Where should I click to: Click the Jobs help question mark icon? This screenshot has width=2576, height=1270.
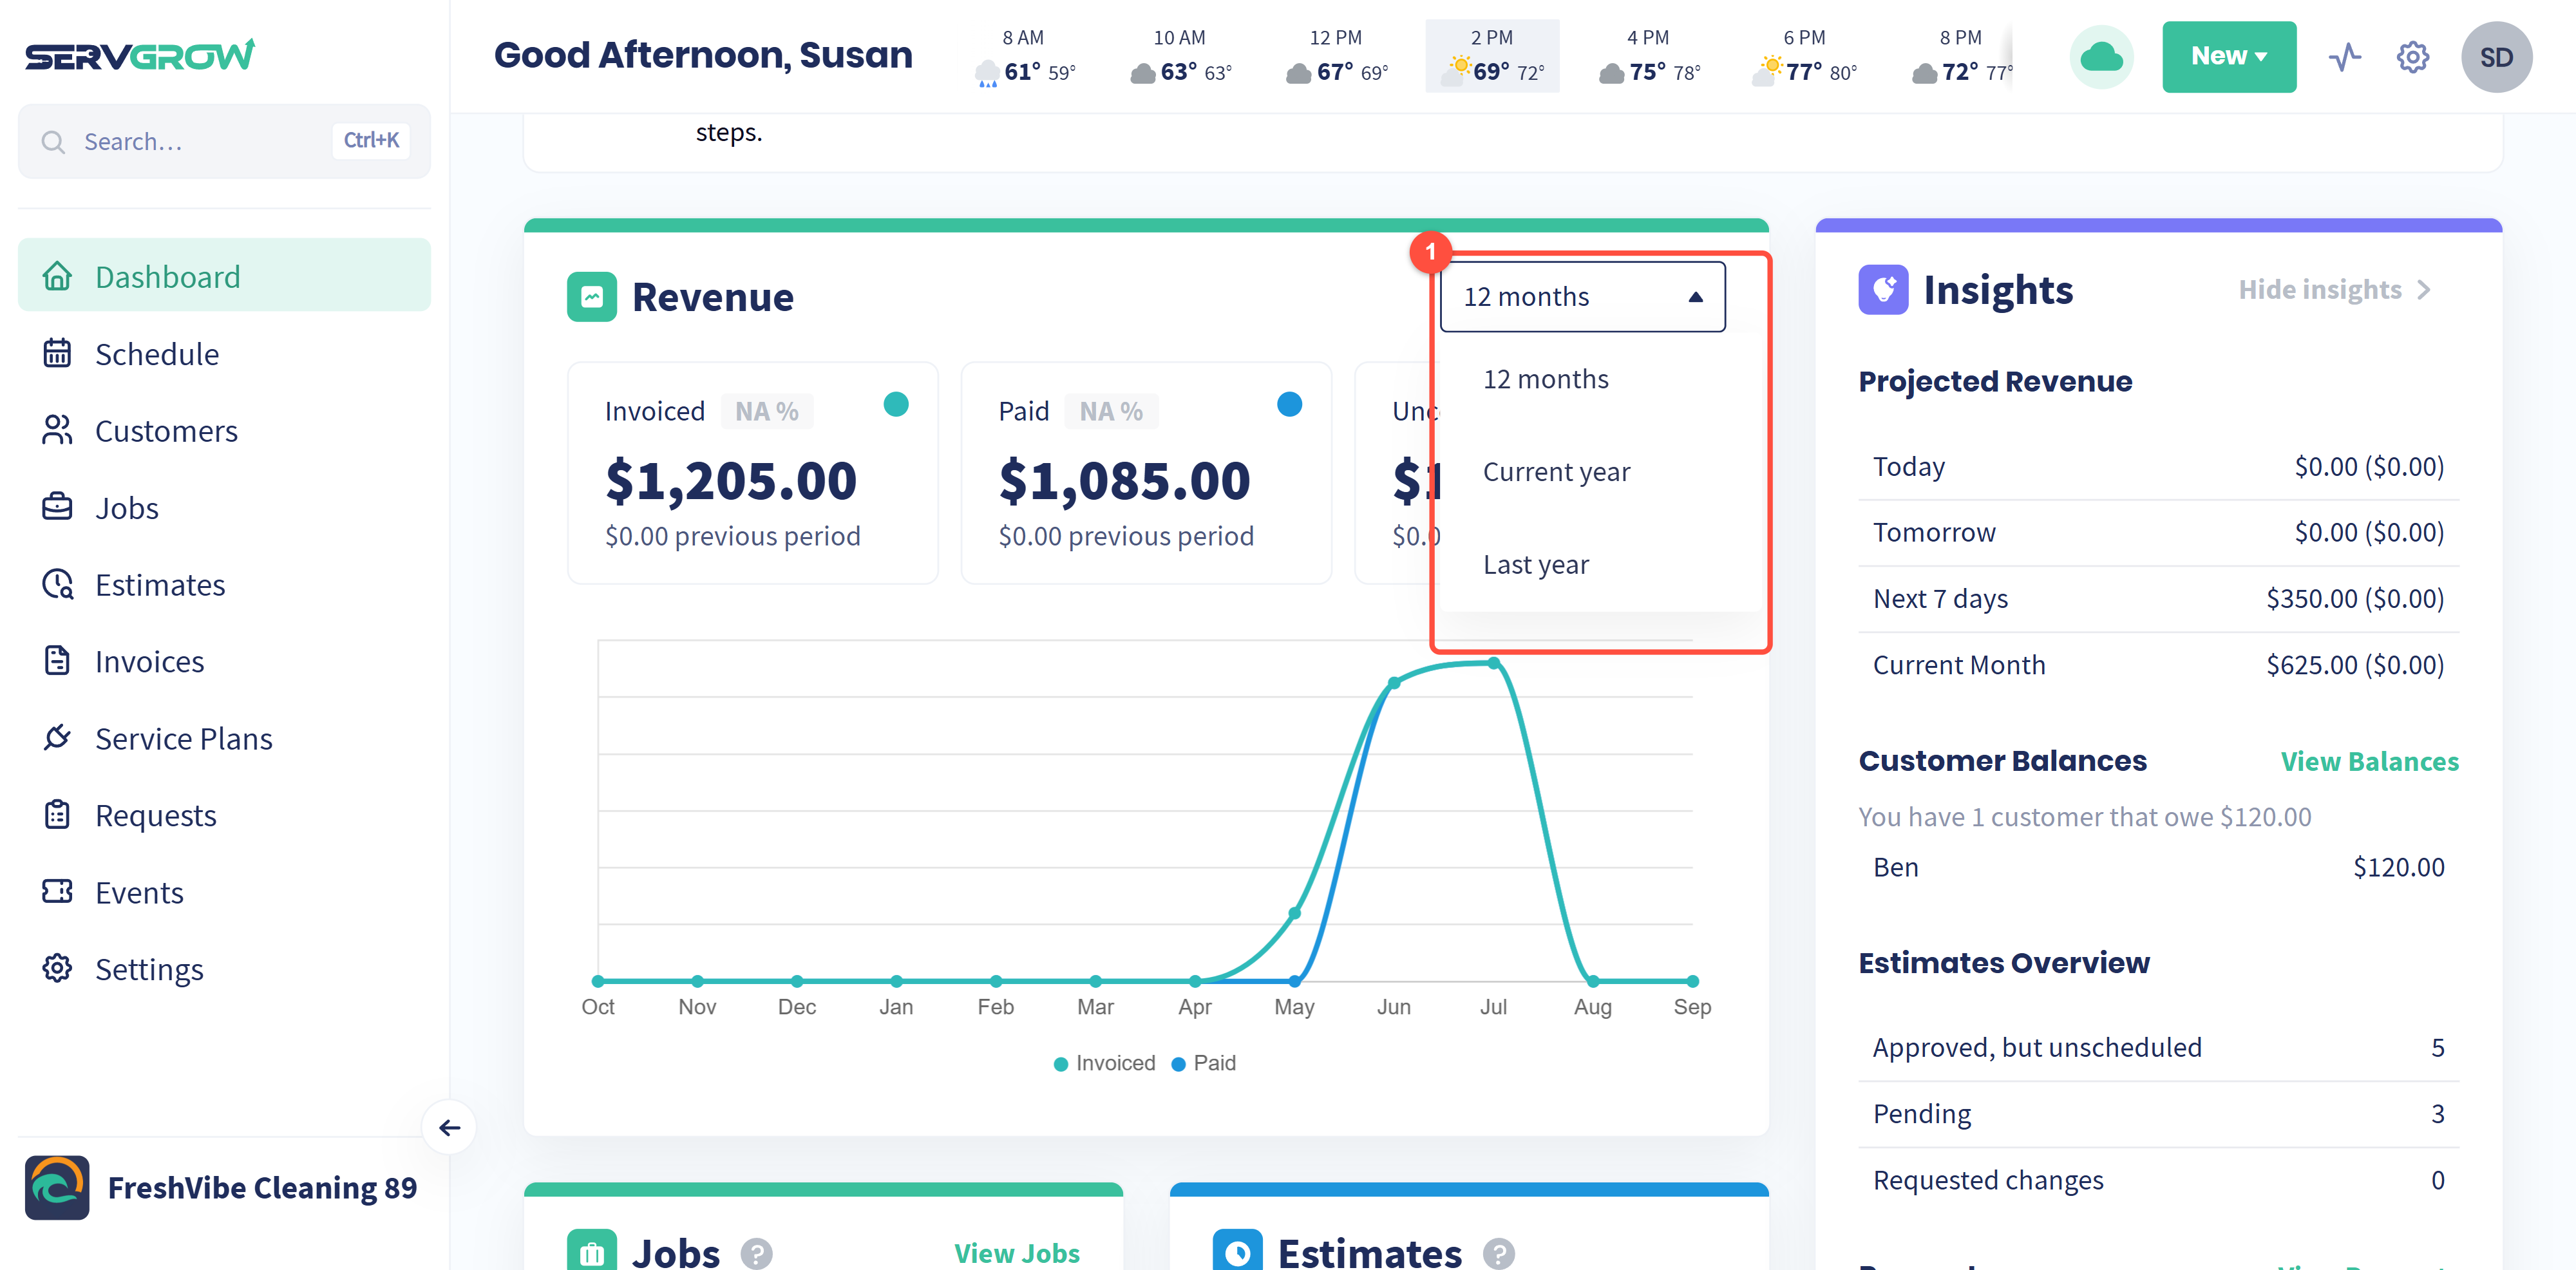(x=756, y=1253)
